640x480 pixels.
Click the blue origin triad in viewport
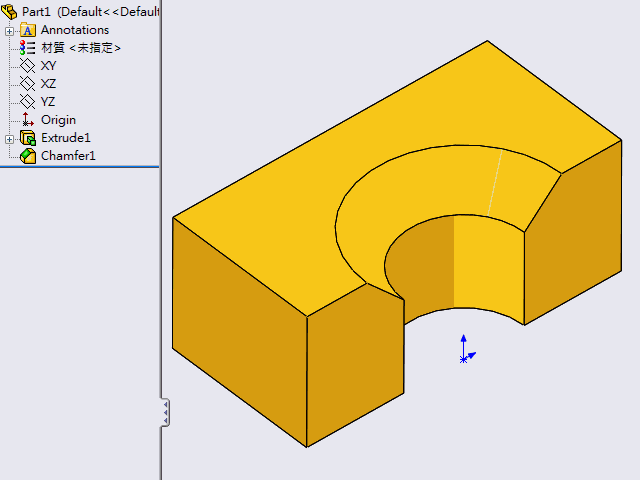click(x=467, y=350)
